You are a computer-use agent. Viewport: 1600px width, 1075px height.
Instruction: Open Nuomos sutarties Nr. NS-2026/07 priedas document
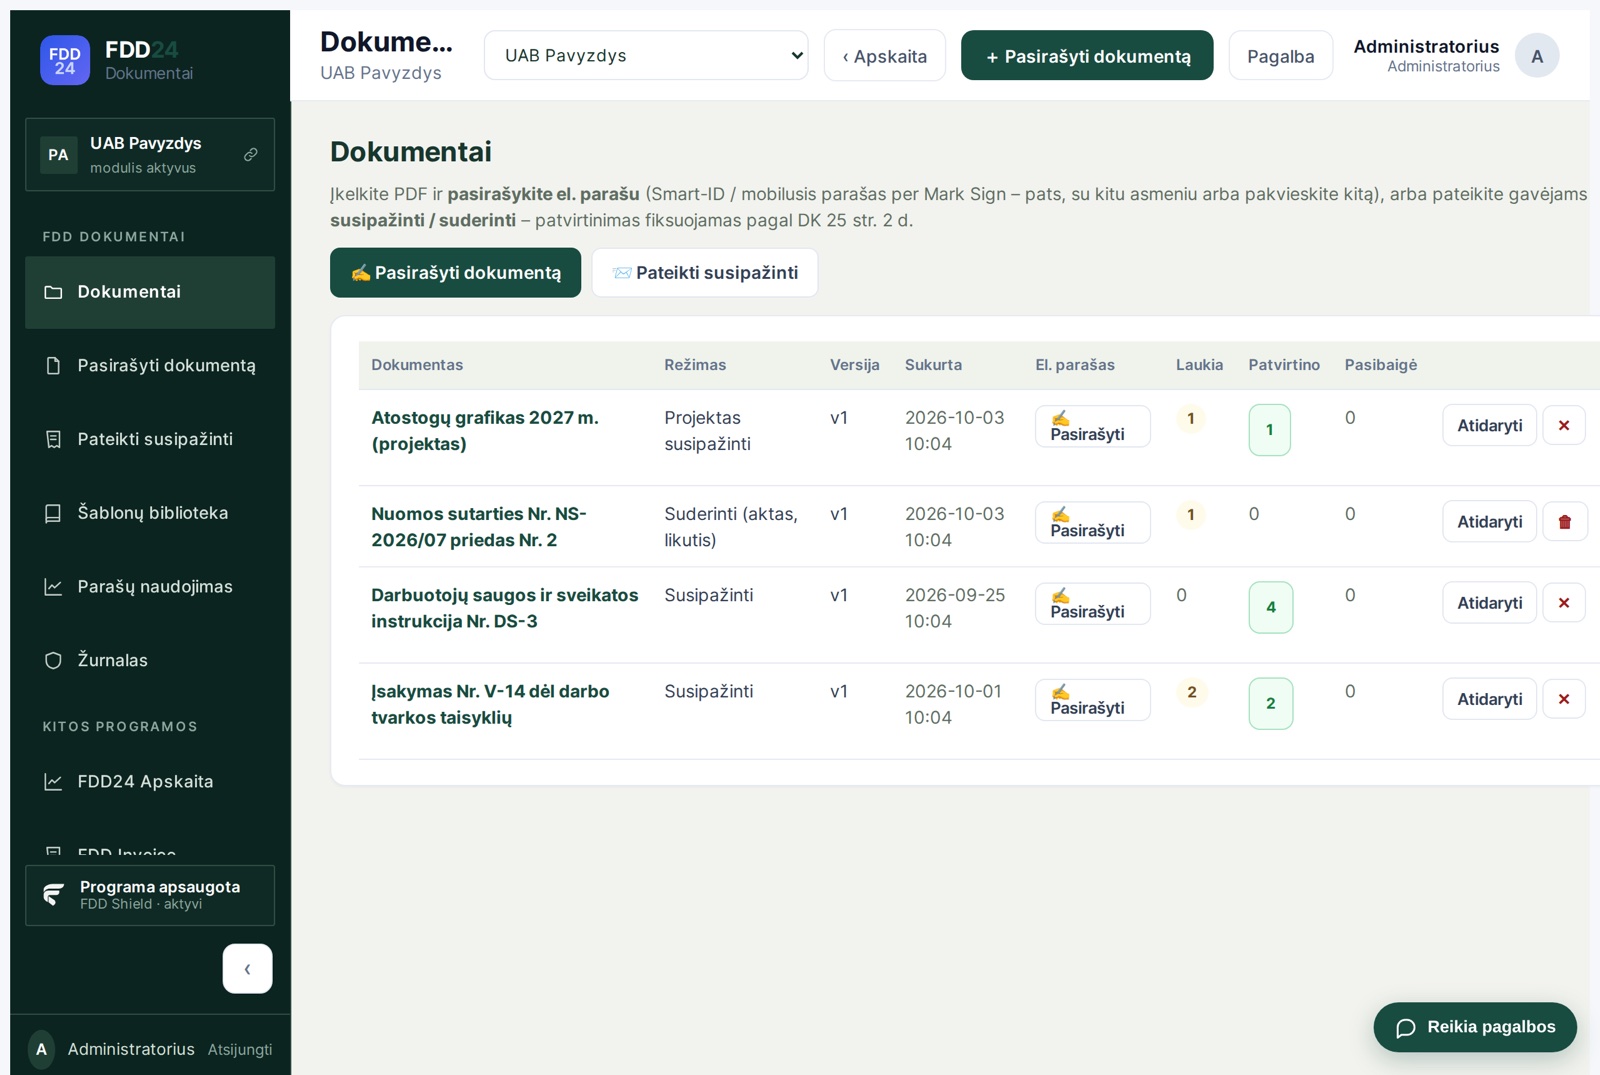point(479,527)
